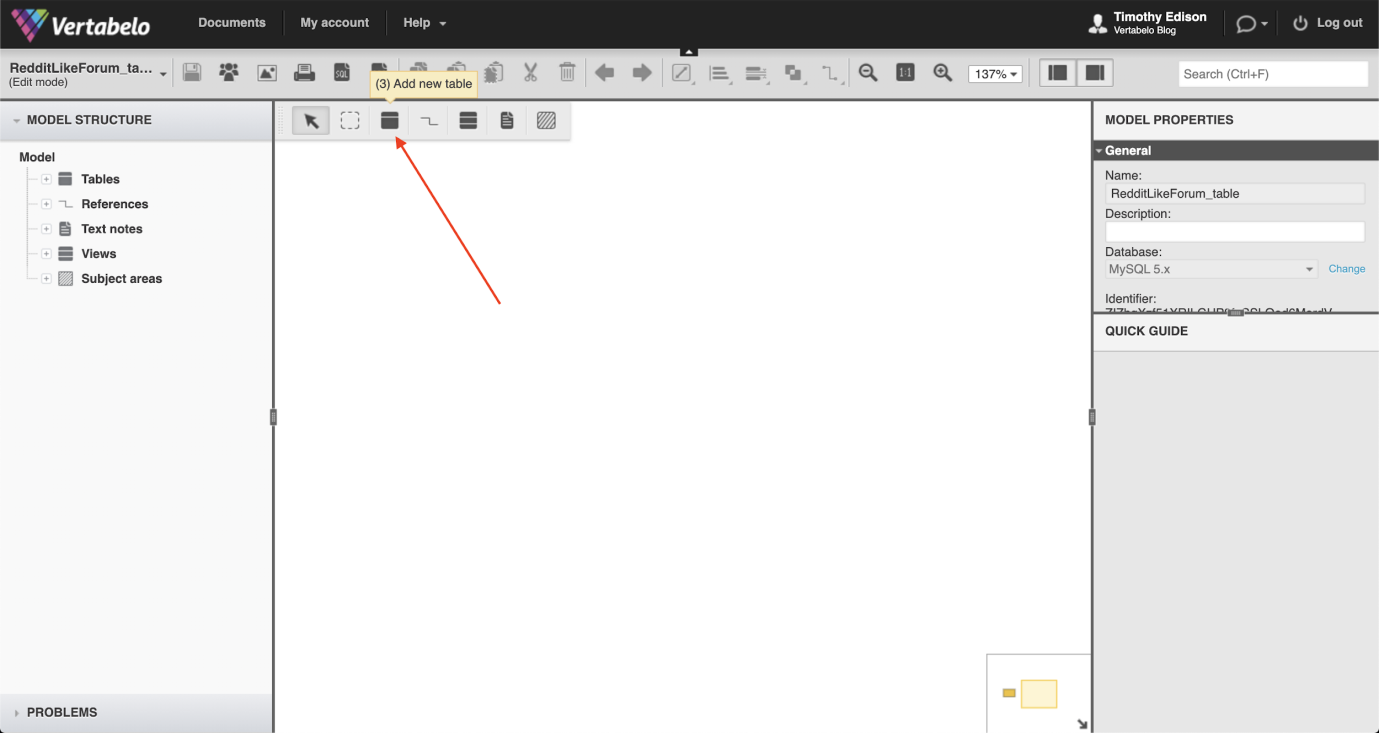Collapse the General properties section
The width and height of the screenshot is (1379, 733).
pos(1235,151)
